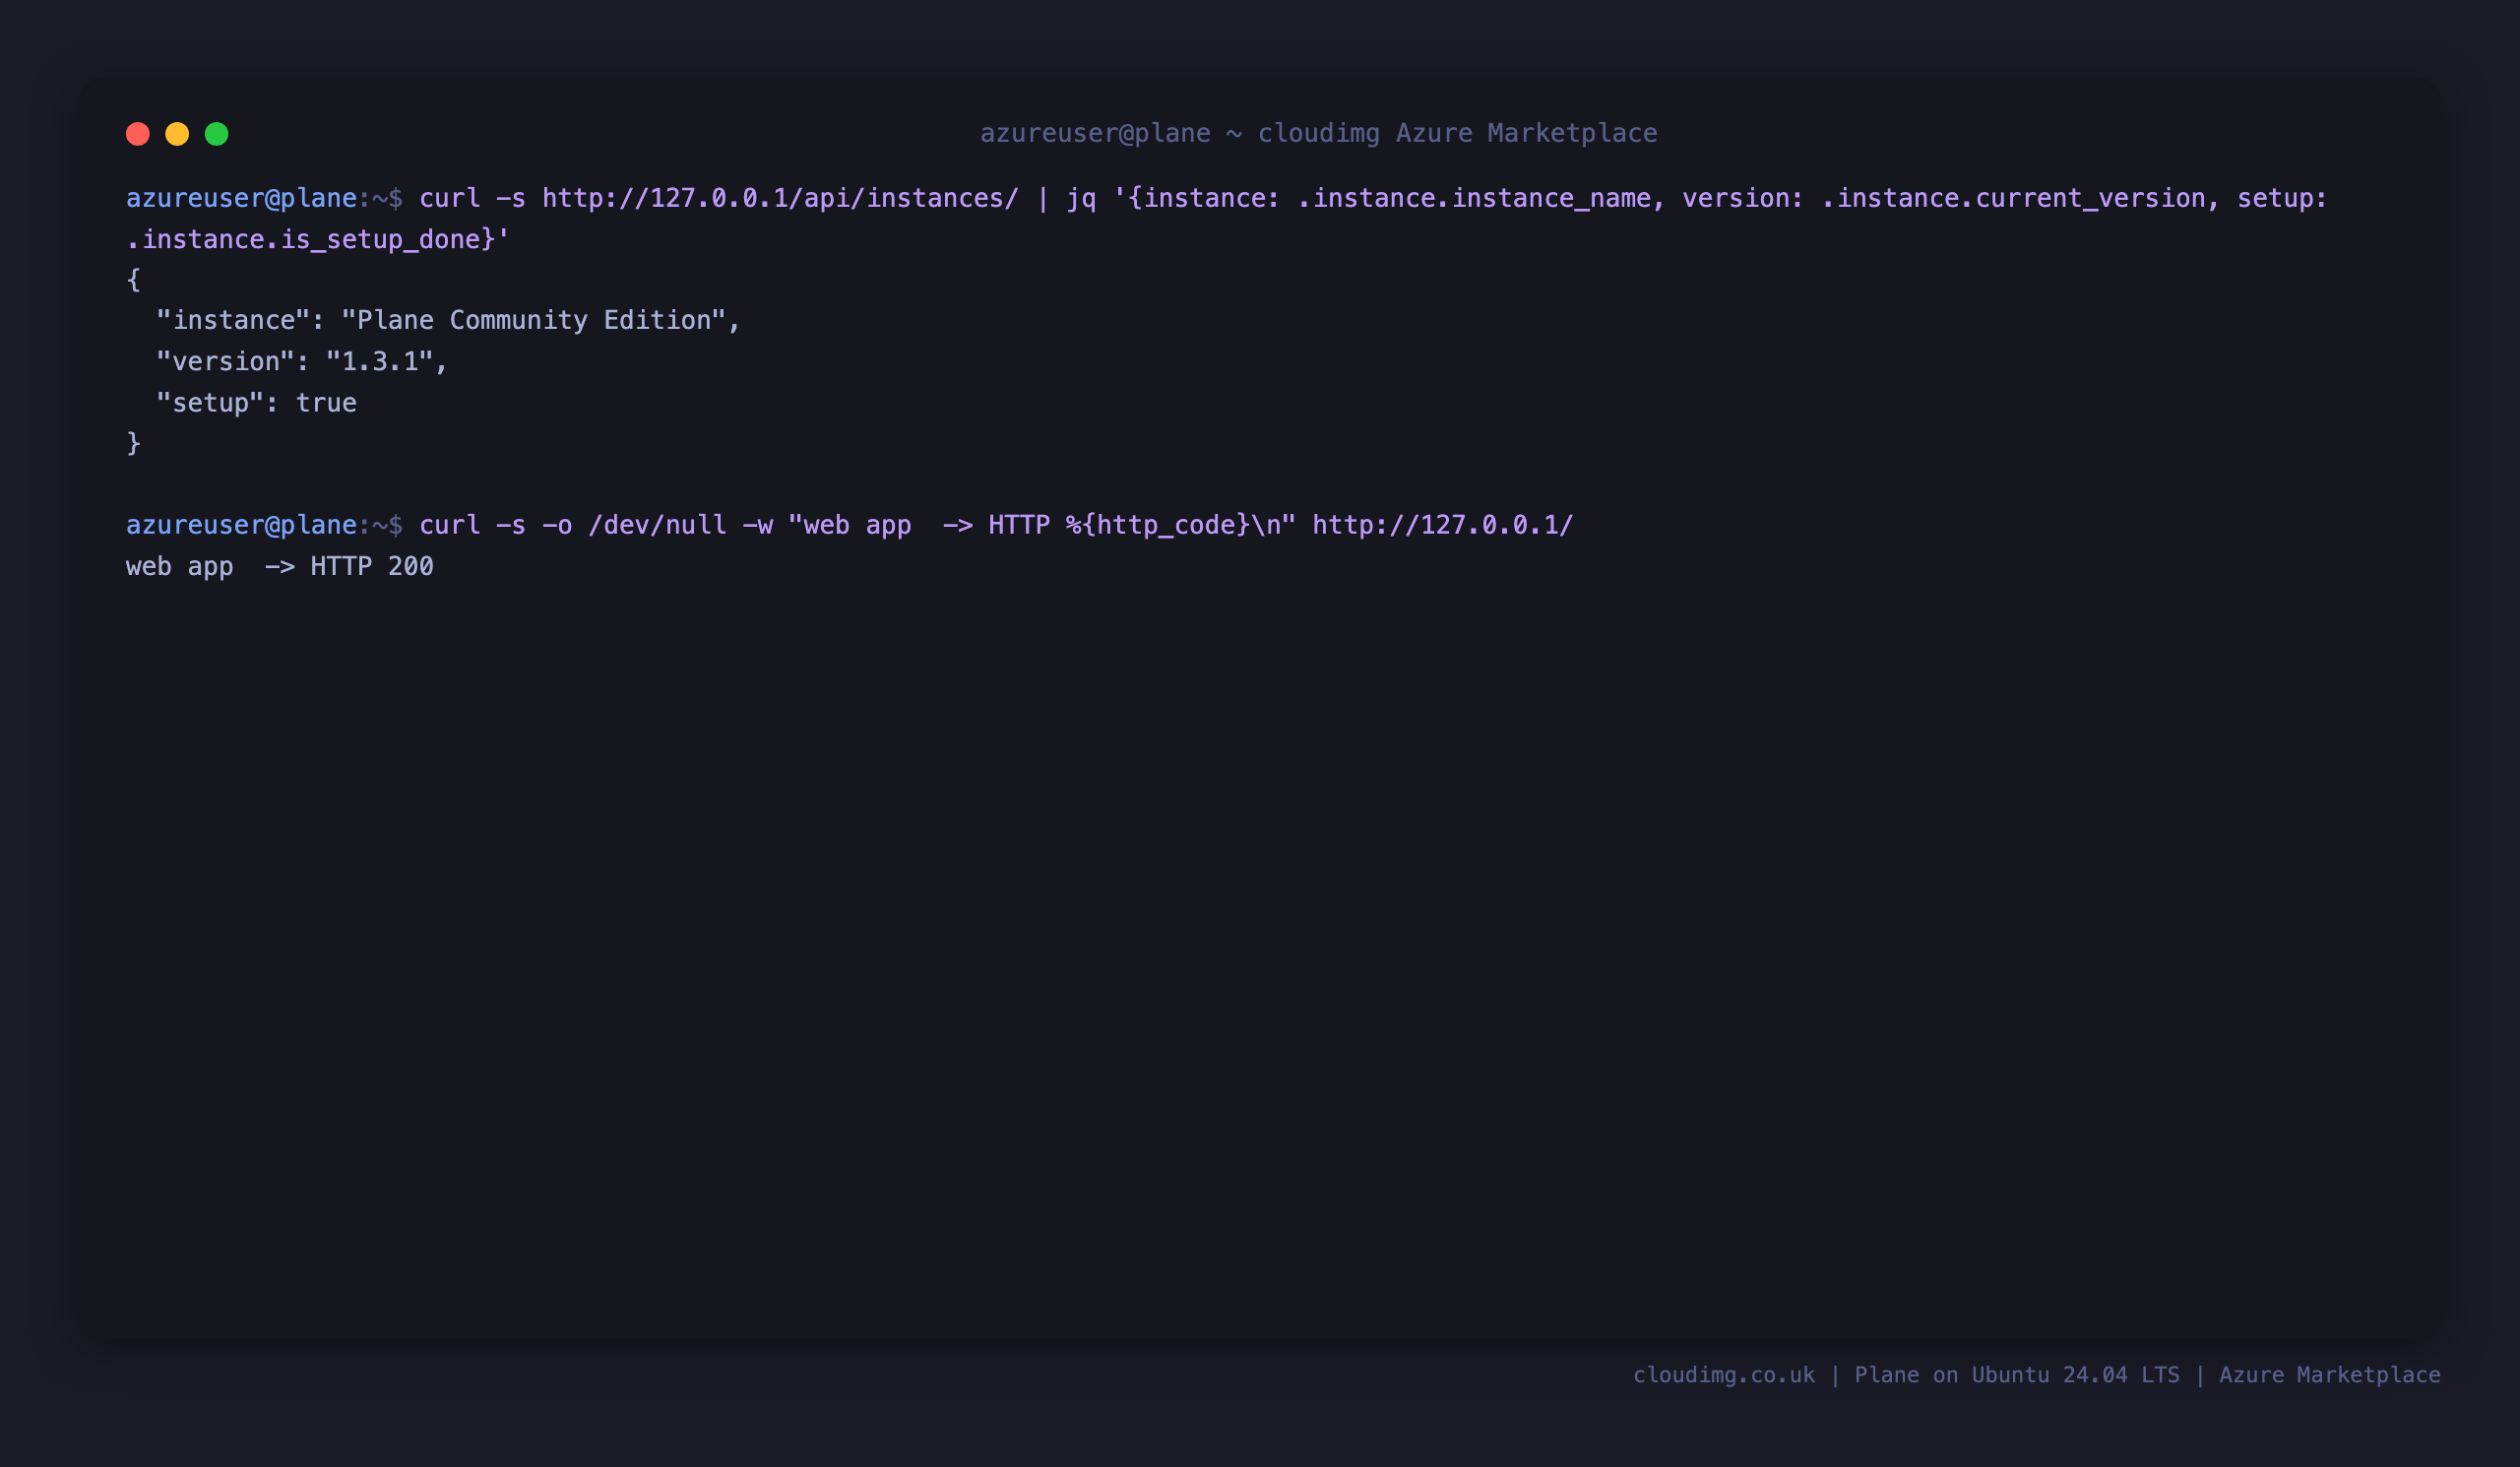
Task: Click the second 'azureuser@plane' prompt
Action: click(241, 525)
